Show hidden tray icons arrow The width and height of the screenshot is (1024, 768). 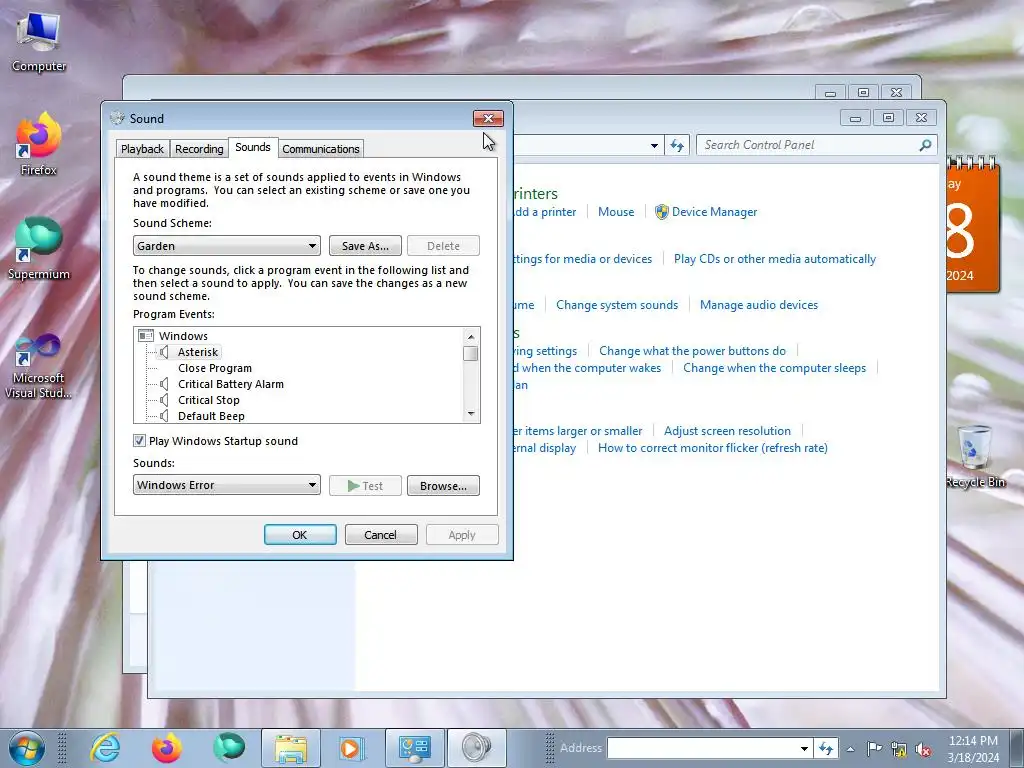tap(850, 749)
